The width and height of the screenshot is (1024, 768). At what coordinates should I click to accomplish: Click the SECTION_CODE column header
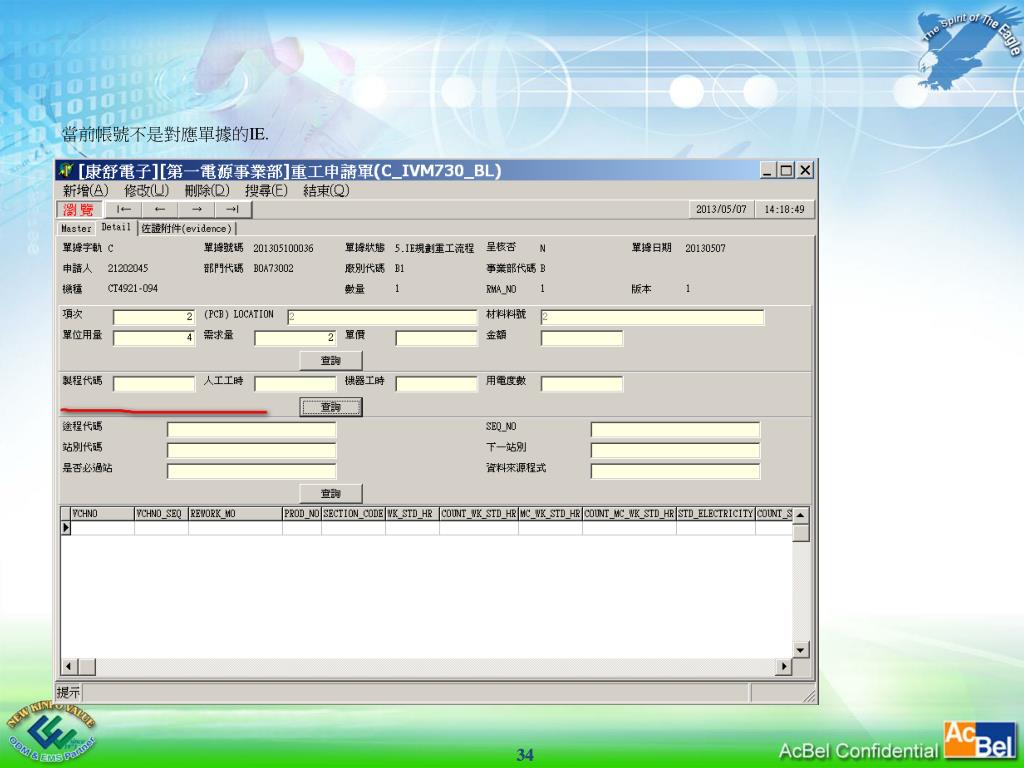pyautogui.click(x=353, y=514)
